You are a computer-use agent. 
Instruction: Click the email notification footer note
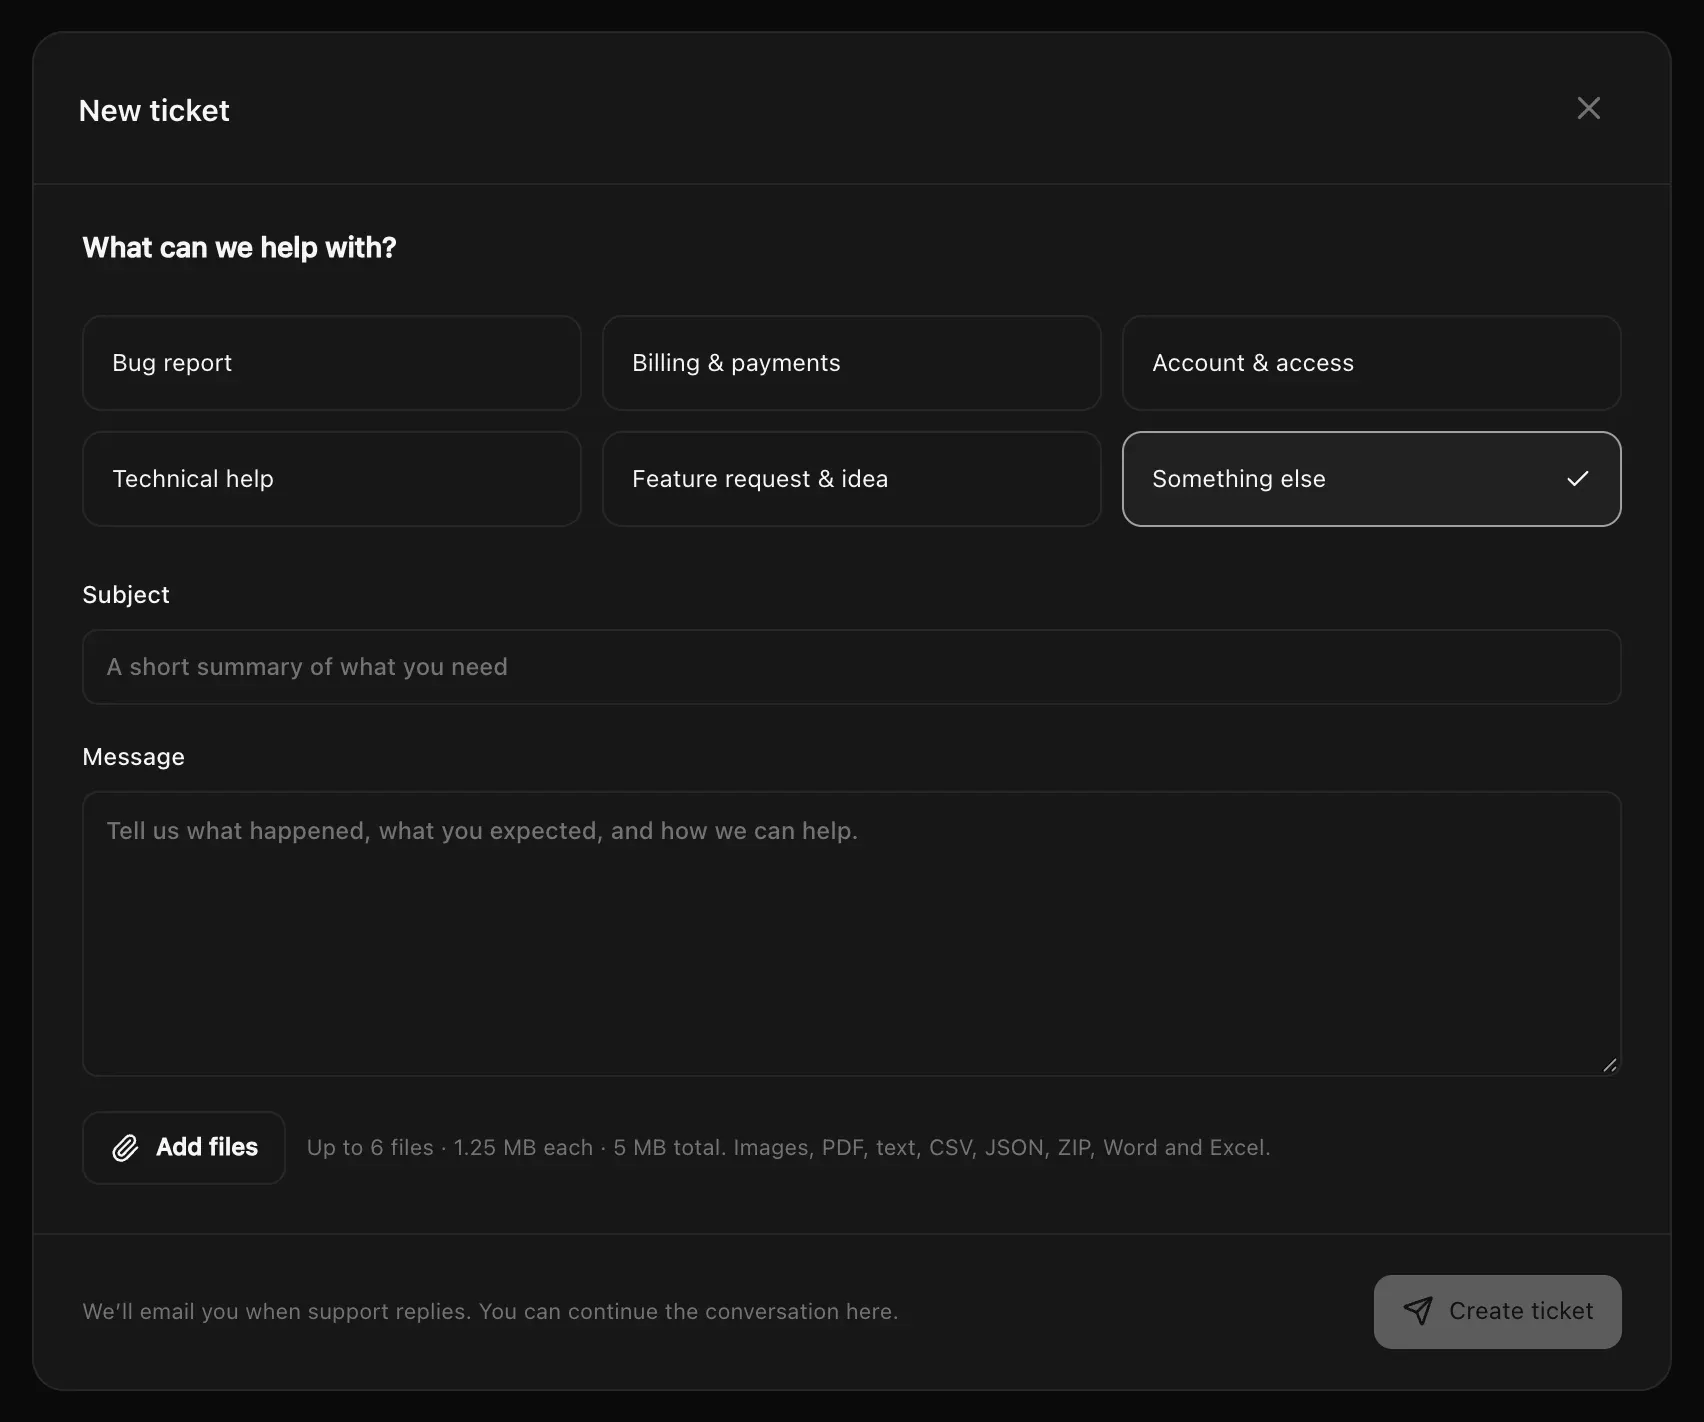(490, 1311)
